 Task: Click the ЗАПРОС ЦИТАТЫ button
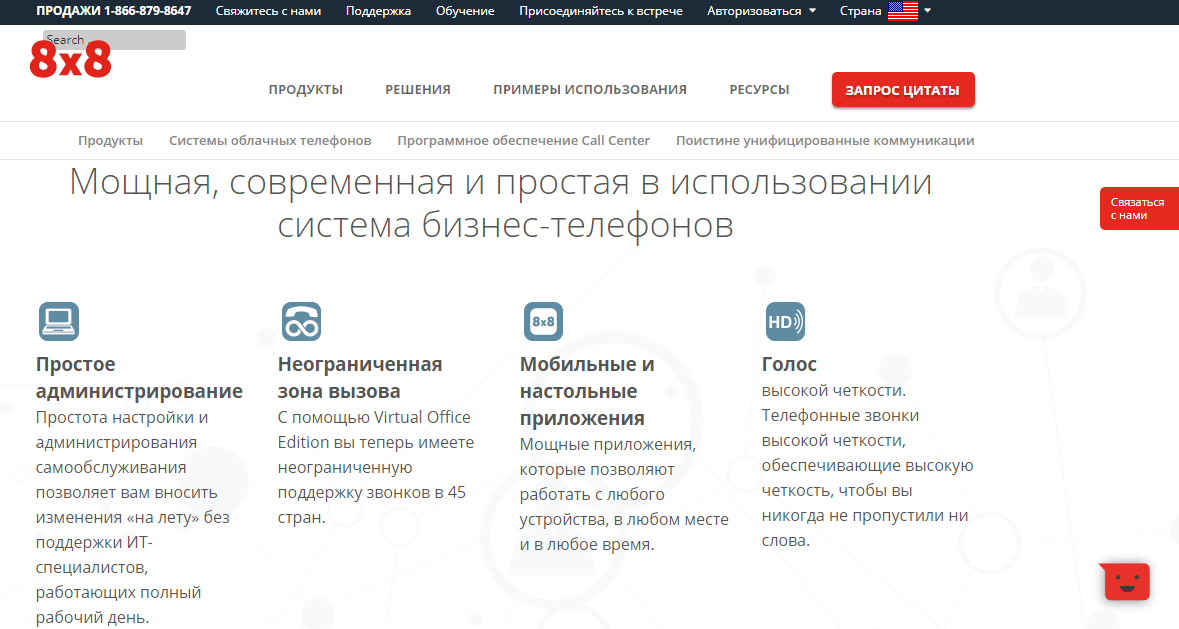pos(901,89)
